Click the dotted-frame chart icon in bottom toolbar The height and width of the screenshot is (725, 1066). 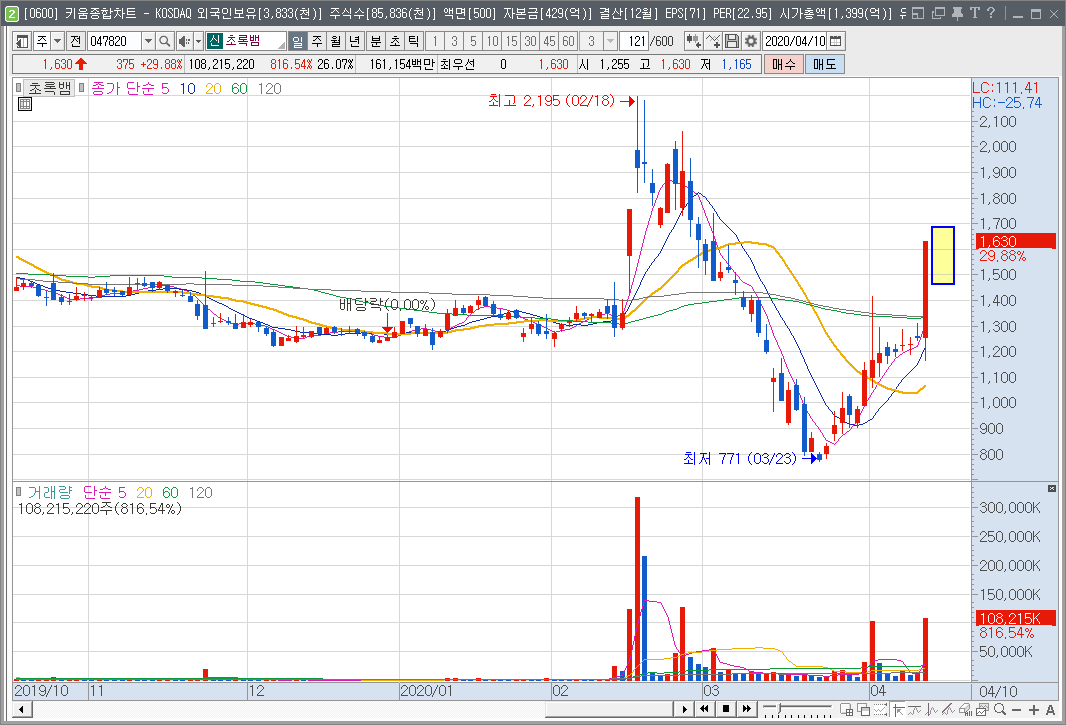(880, 709)
